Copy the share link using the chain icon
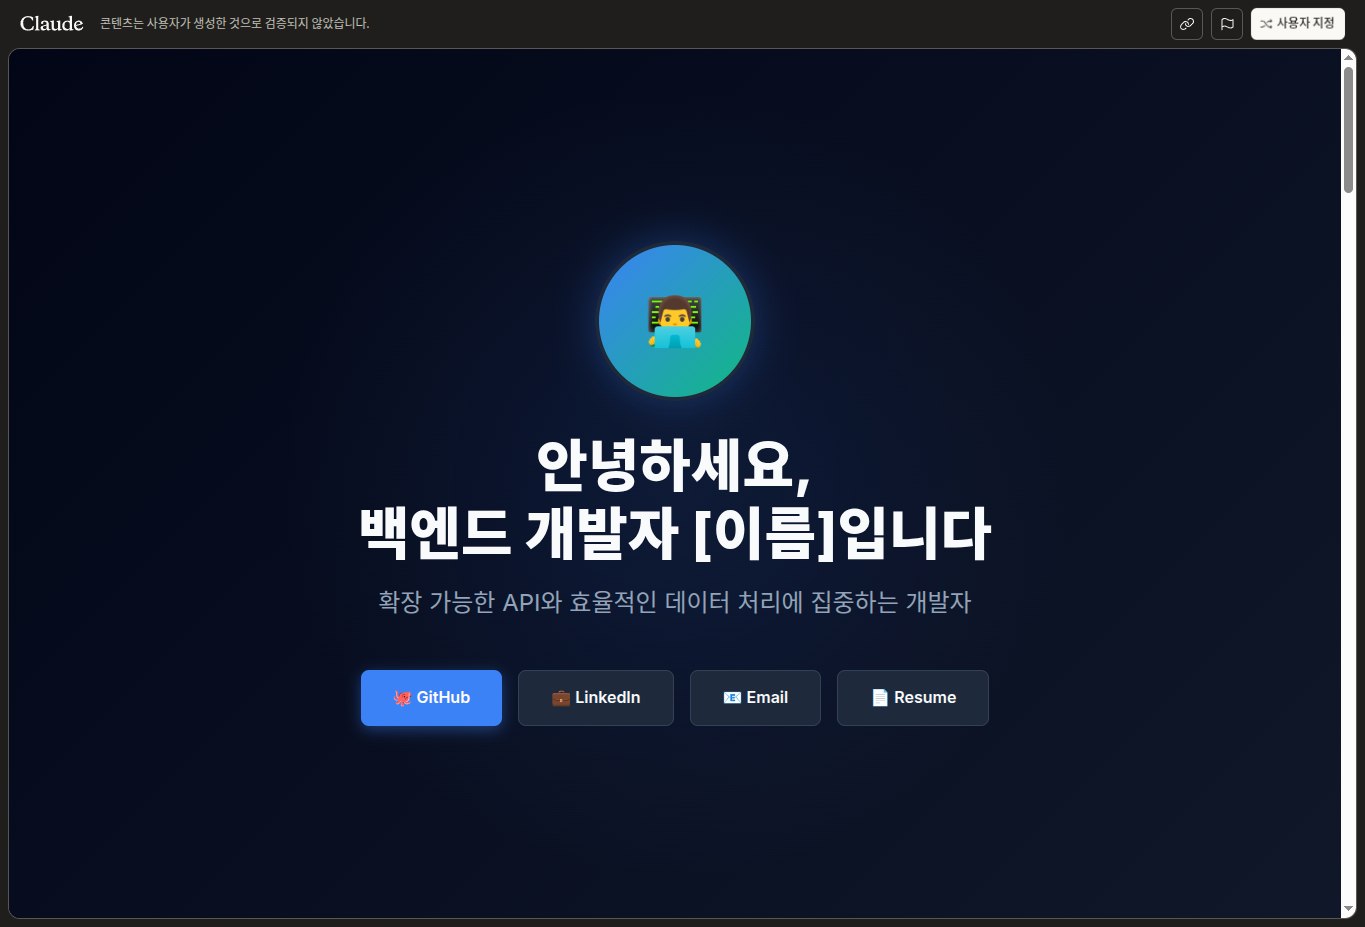Viewport: 1365px width, 927px height. (x=1187, y=24)
